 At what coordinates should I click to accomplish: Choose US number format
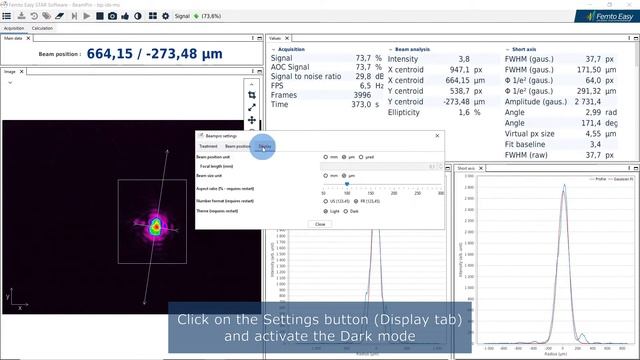coord(325,201)
